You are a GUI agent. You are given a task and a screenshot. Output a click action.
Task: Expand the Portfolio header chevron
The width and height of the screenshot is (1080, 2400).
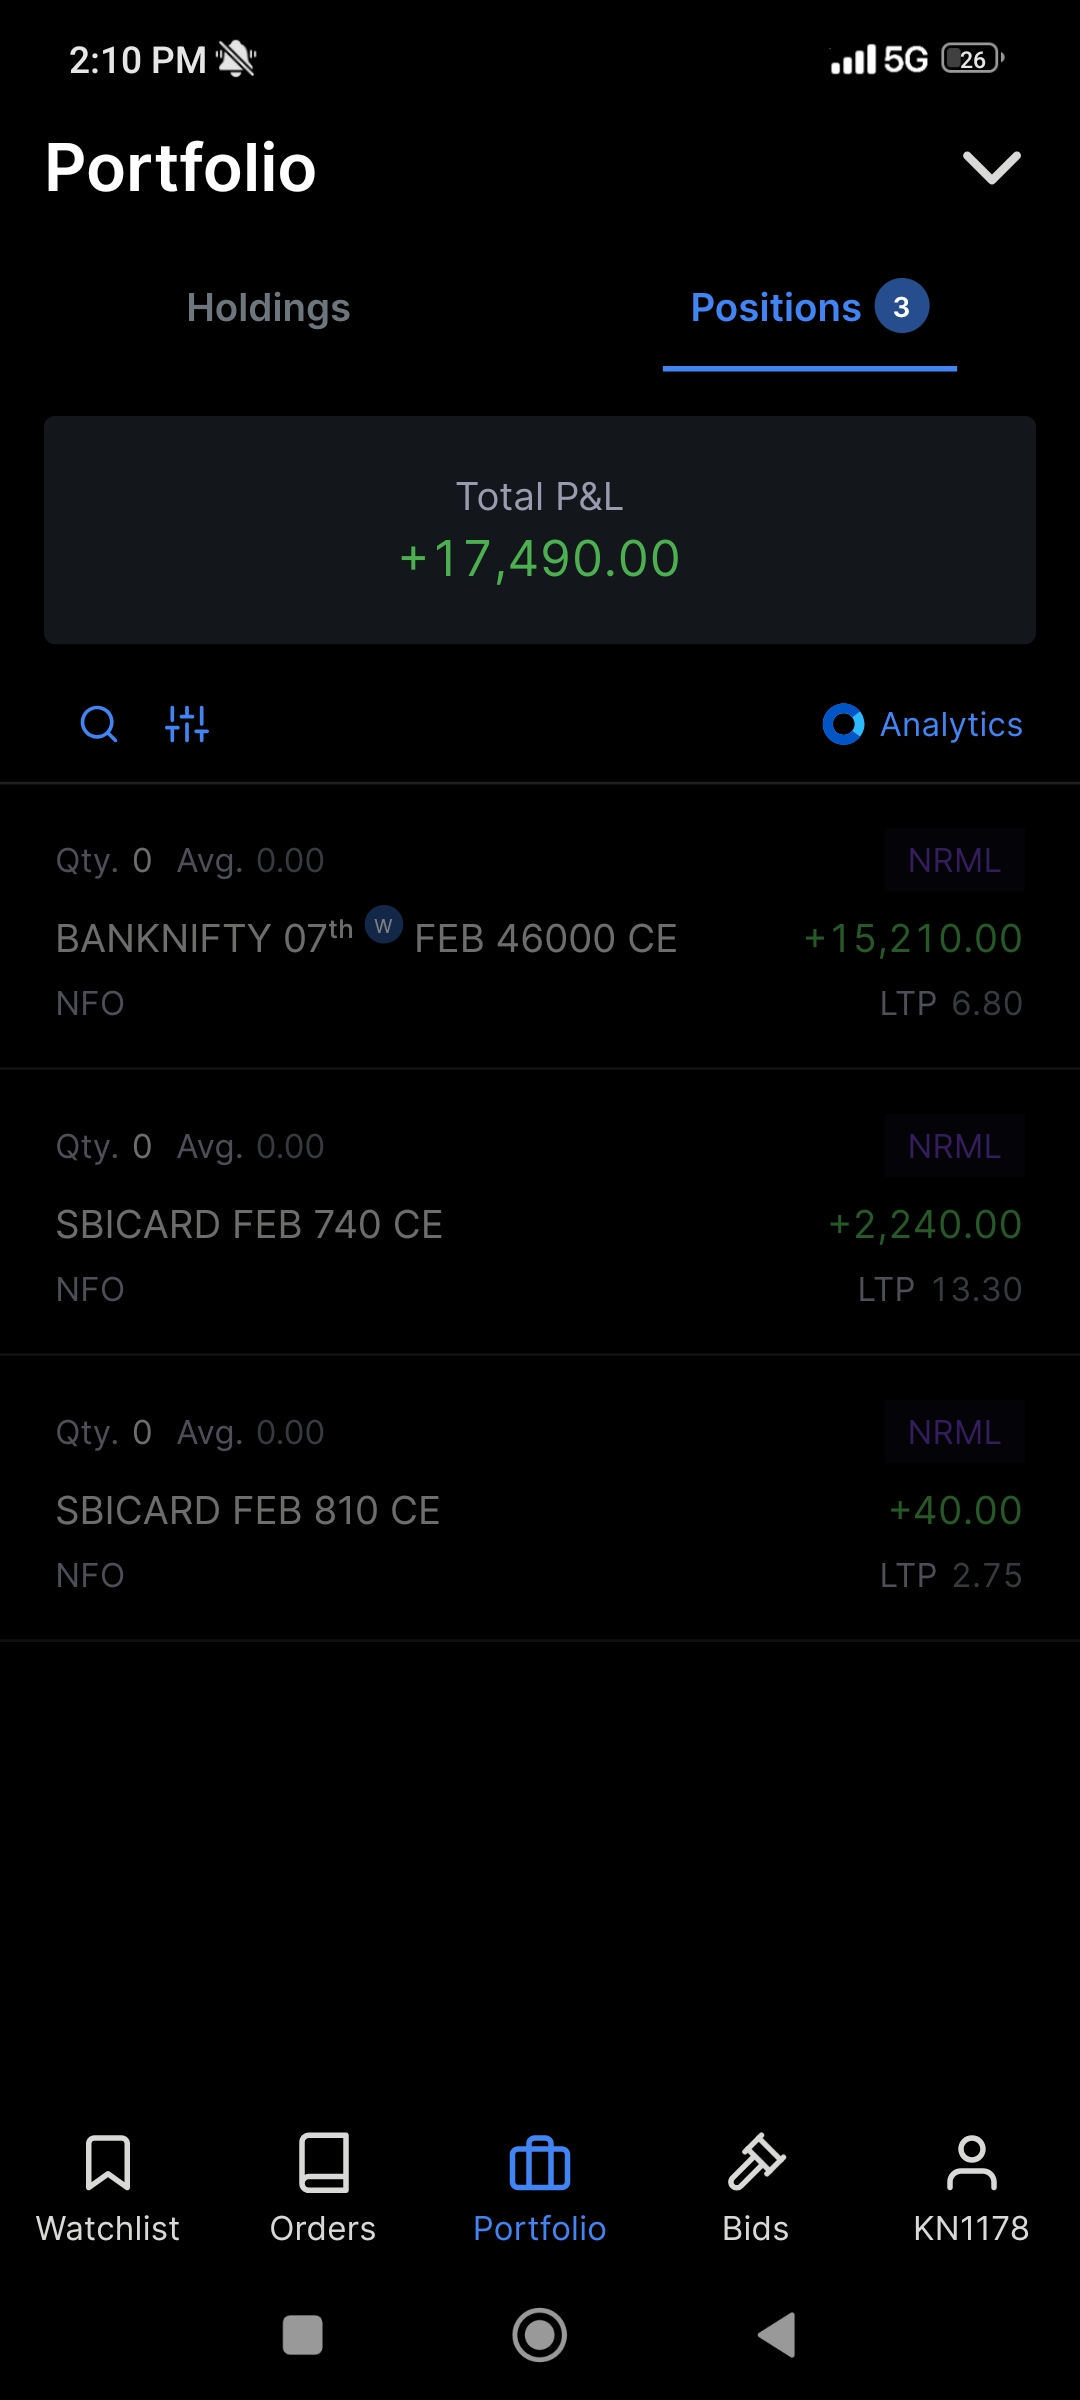coord(991,167)
